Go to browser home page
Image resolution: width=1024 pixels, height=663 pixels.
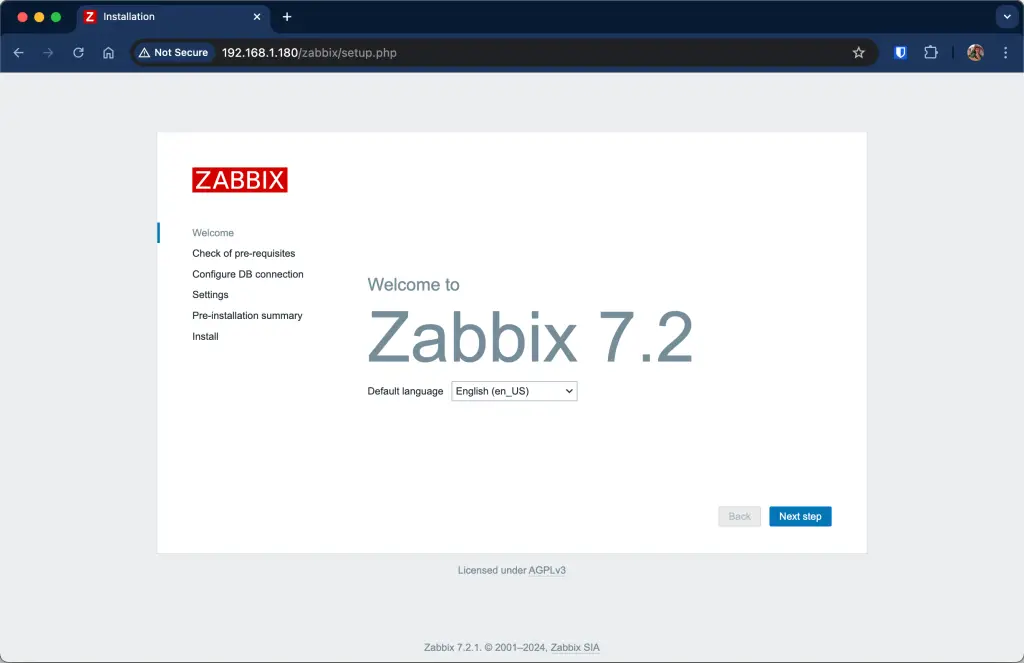pos(108,52)
